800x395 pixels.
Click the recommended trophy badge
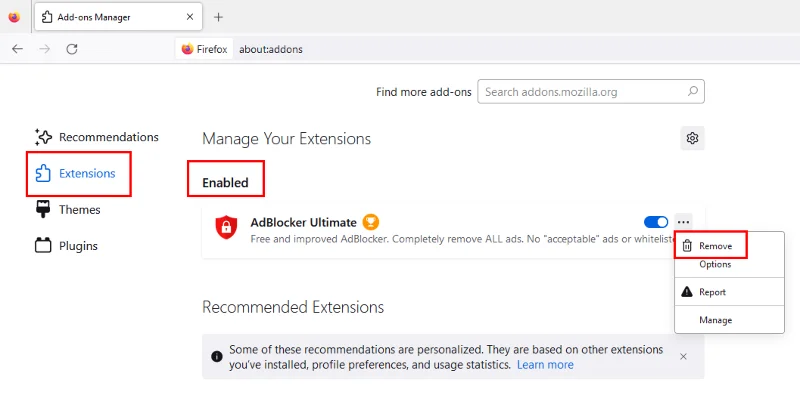[371, 222]
